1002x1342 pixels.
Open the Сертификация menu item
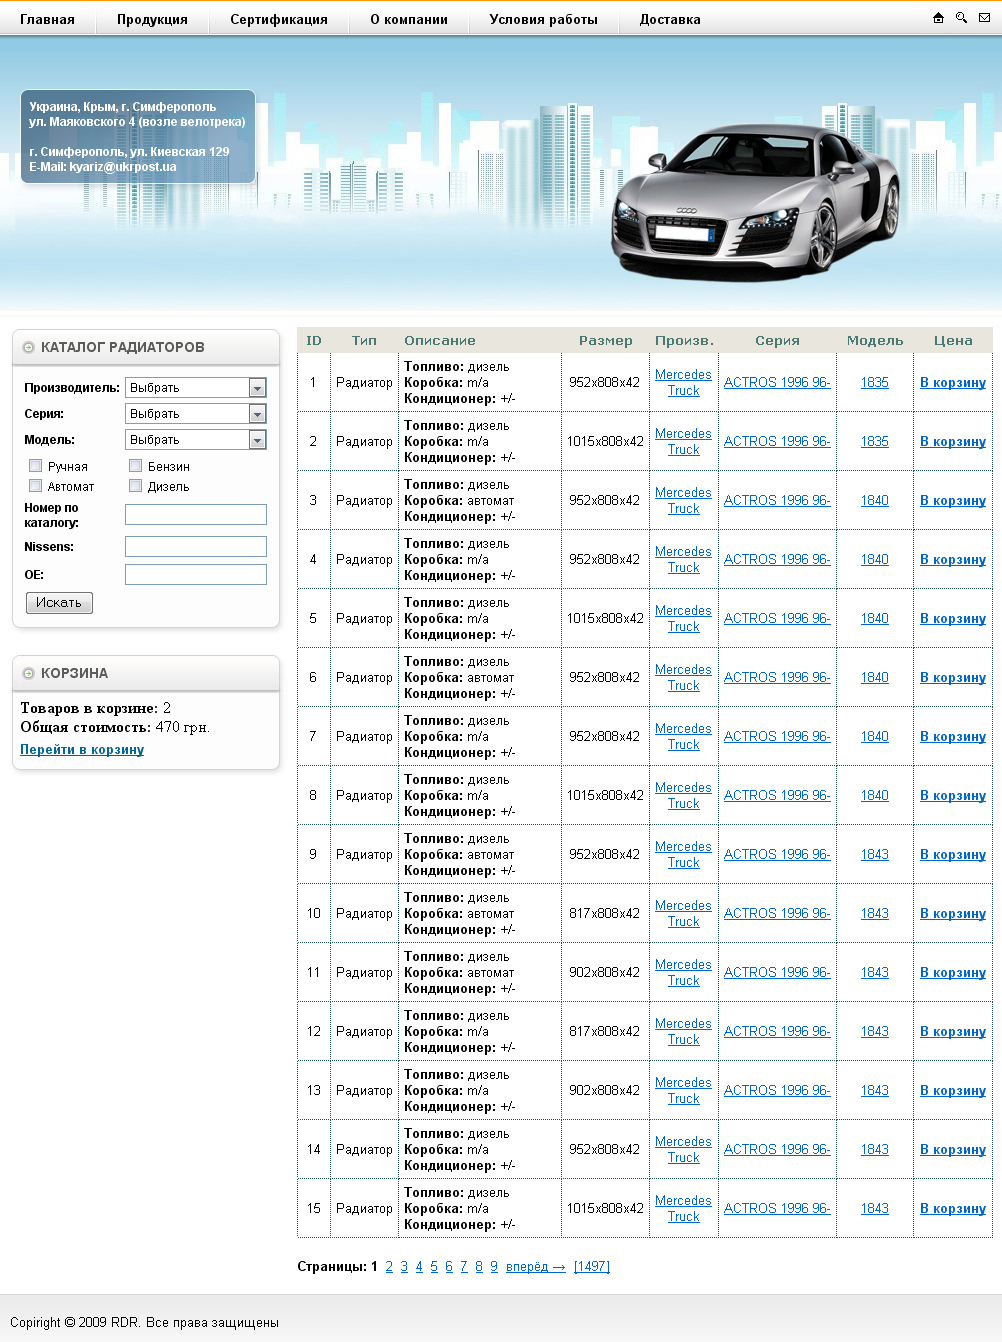(279, 19)
